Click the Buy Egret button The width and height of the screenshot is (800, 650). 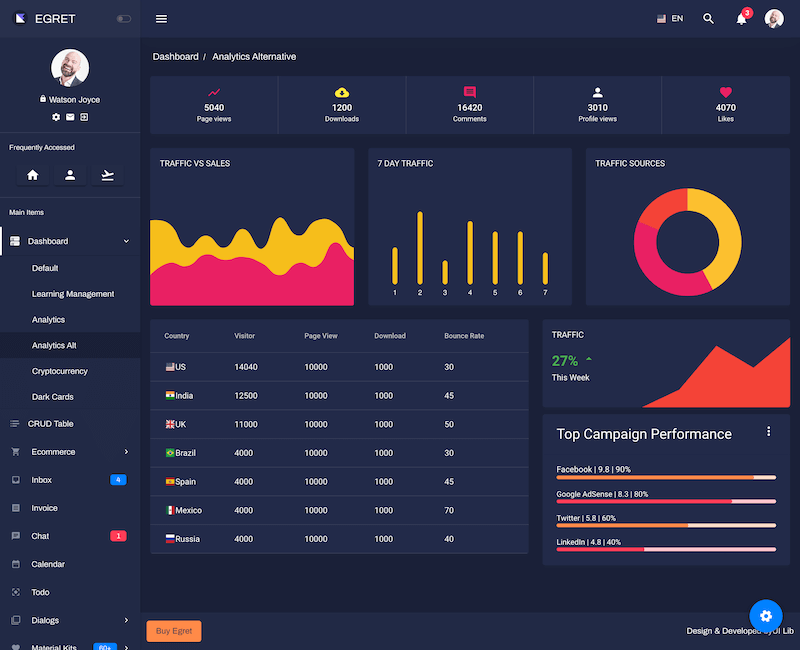point(174,631)
